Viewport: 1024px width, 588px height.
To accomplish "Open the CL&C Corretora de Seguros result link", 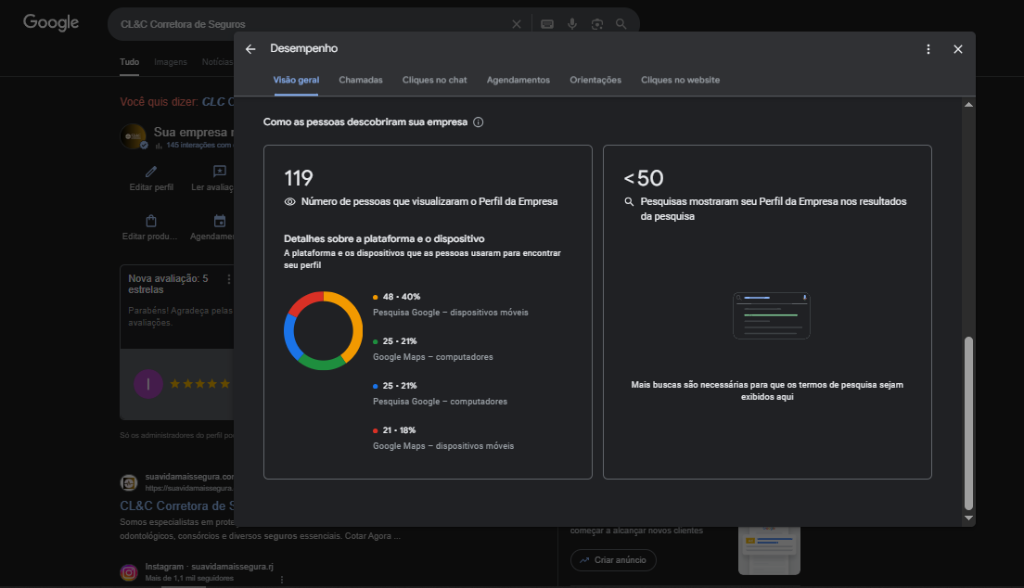I will [176, 506].
